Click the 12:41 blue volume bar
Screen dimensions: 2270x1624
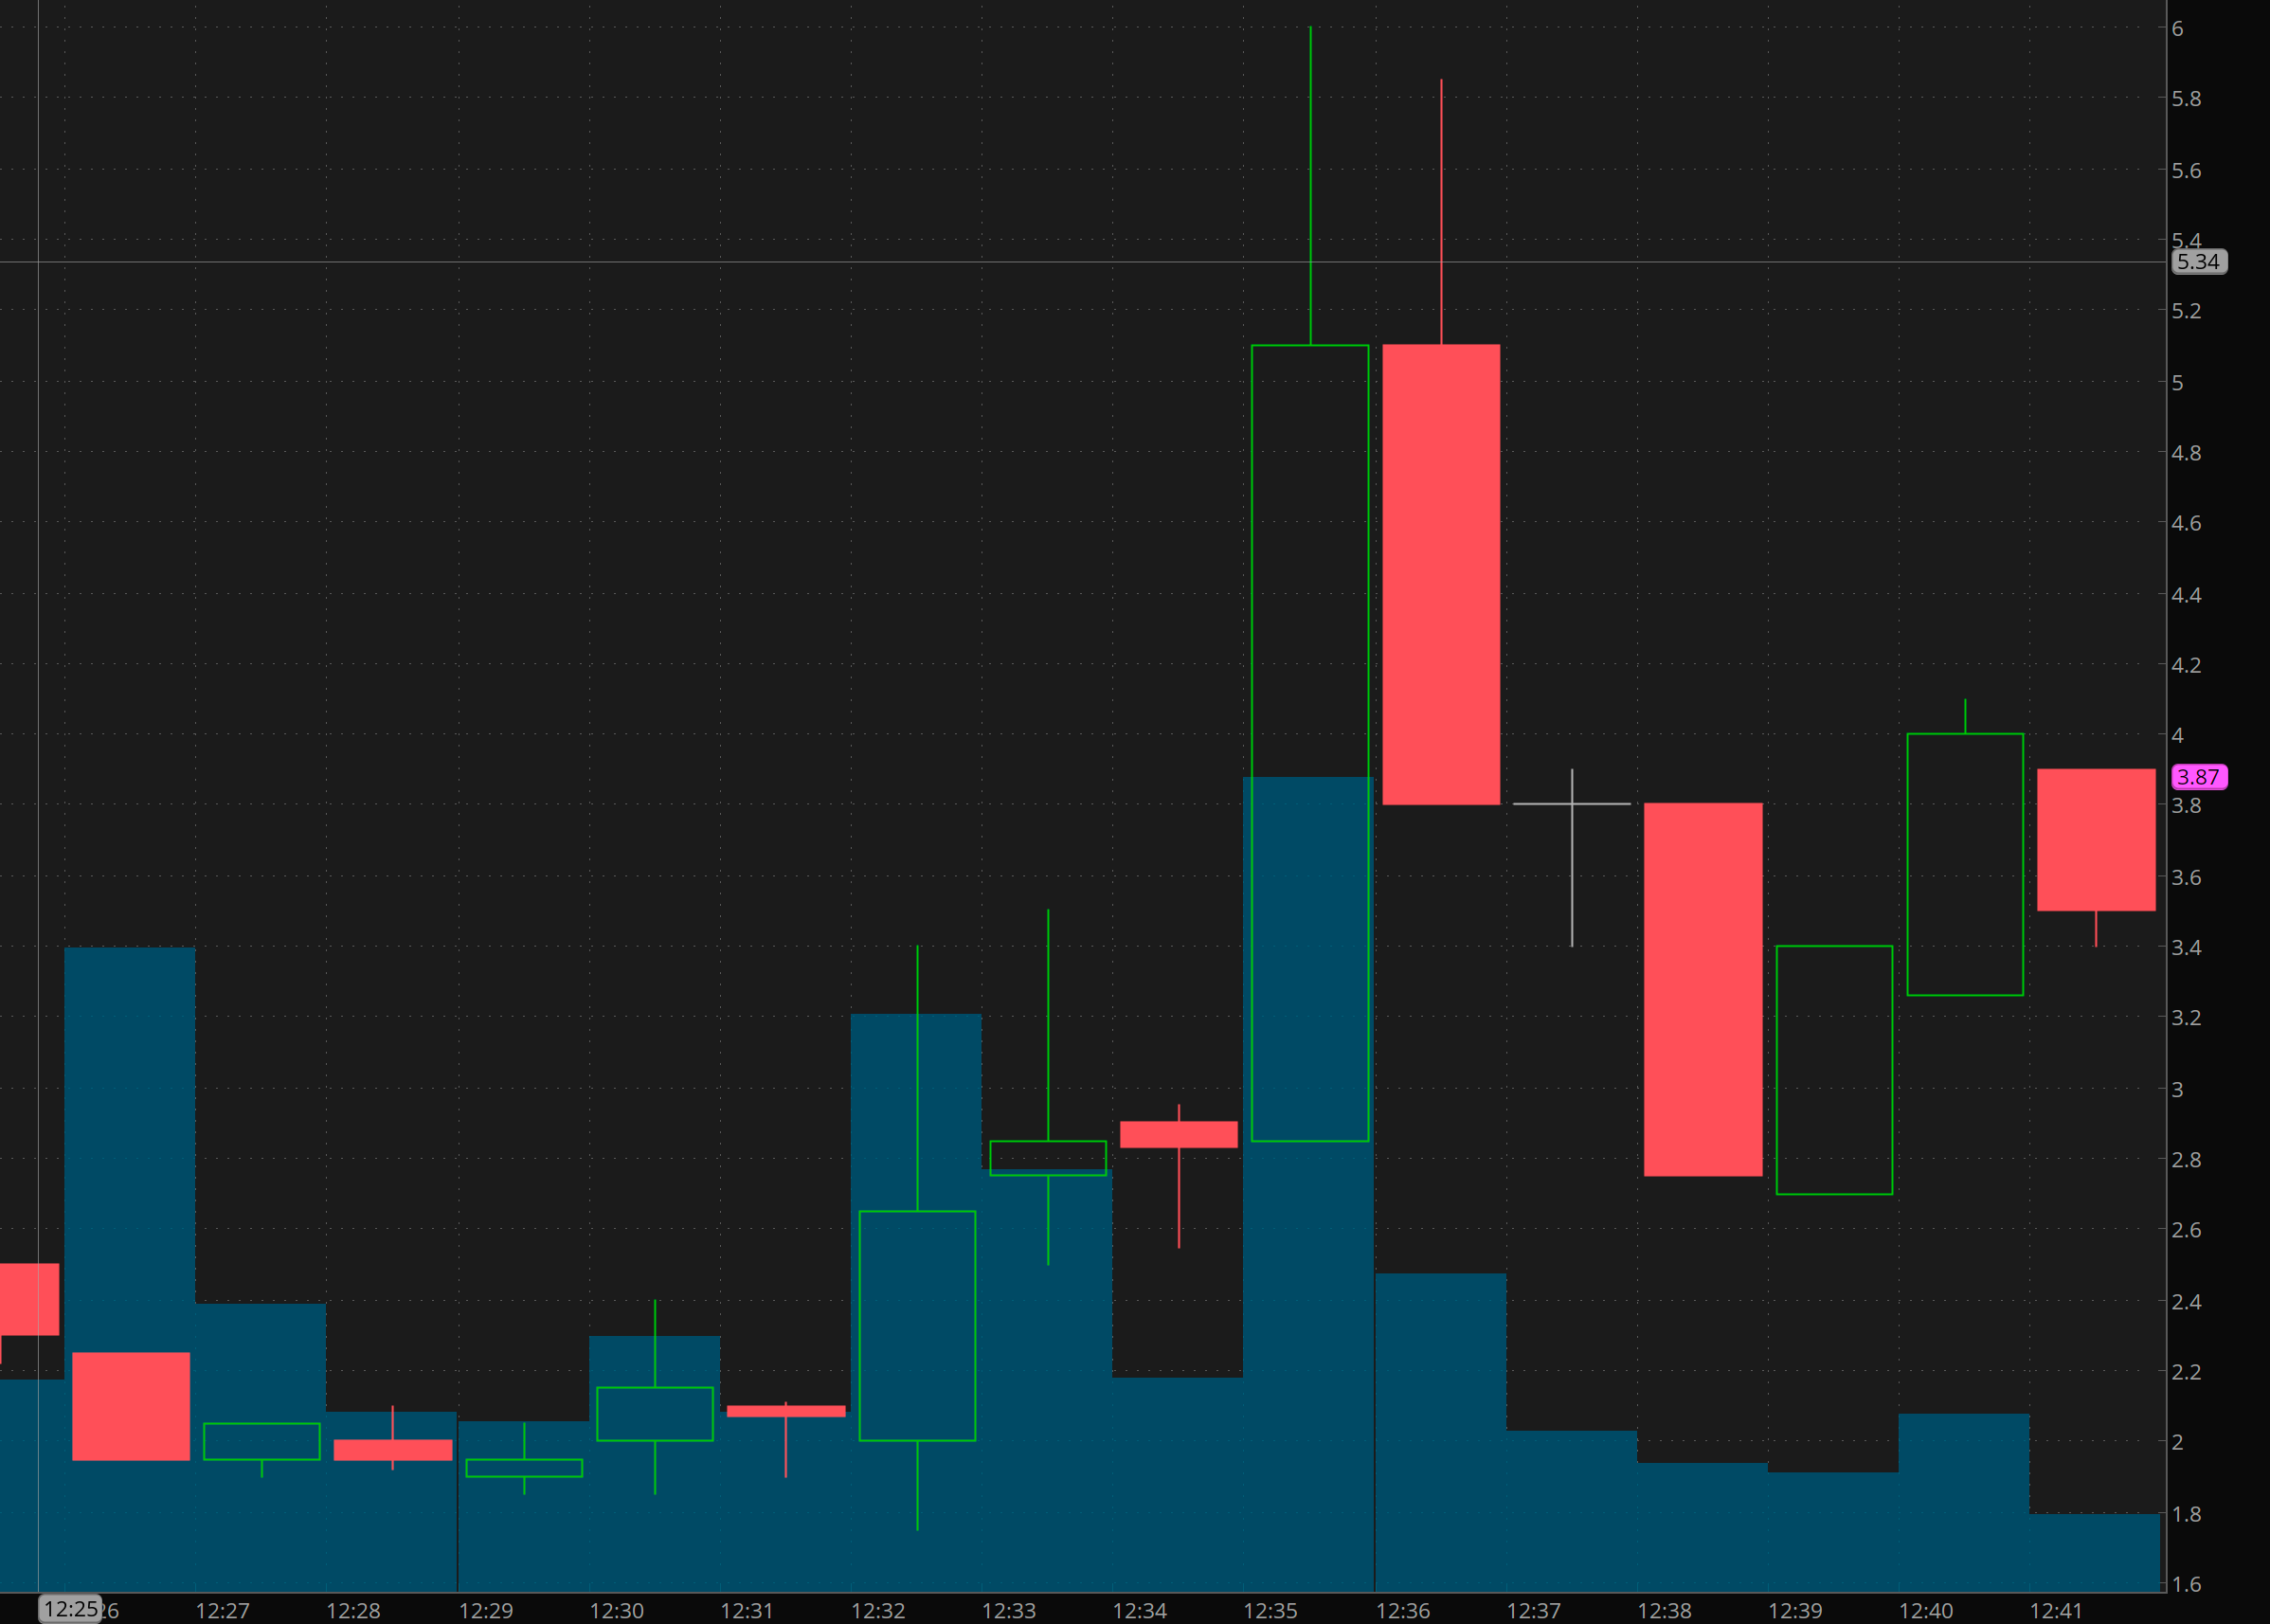[2094, 1555]
